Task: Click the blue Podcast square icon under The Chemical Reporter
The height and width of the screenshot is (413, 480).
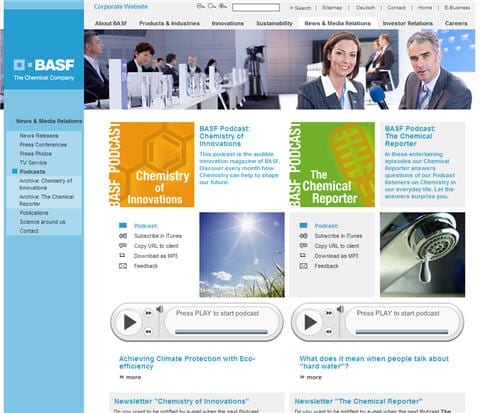Action: [303, 225]
